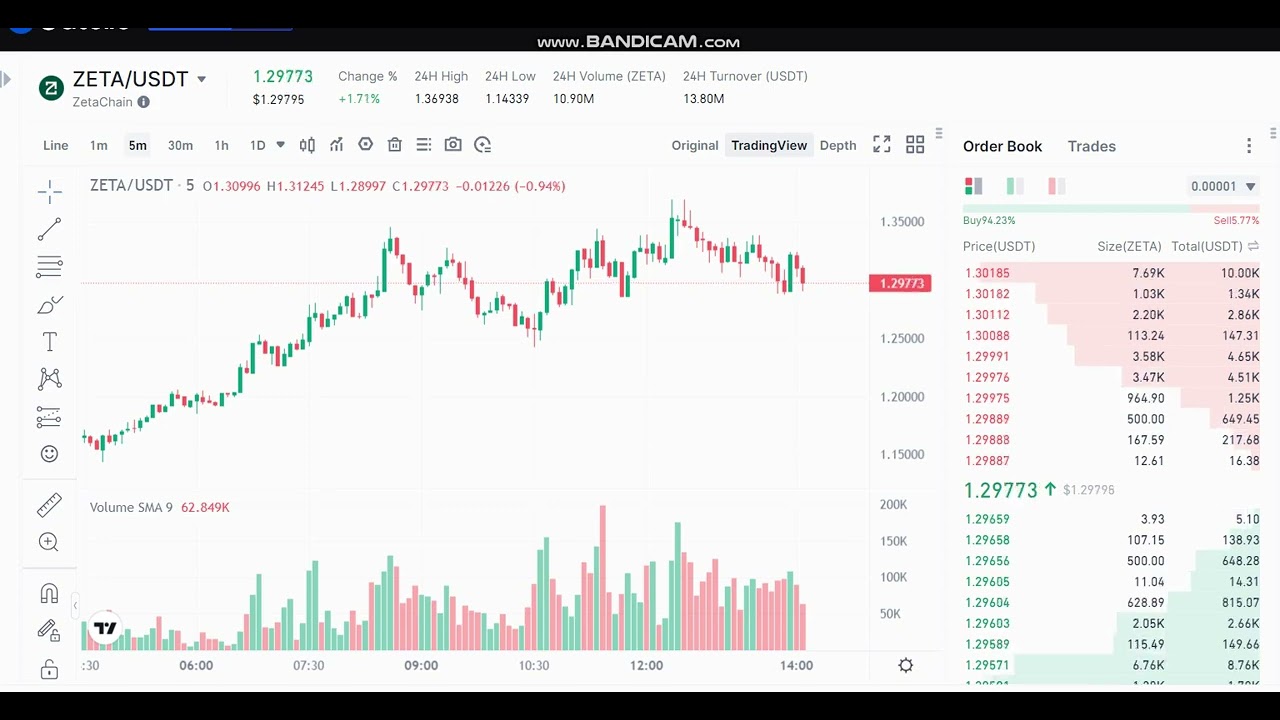
Task: Open the forecasting and measurement tool
Action: 49,417
